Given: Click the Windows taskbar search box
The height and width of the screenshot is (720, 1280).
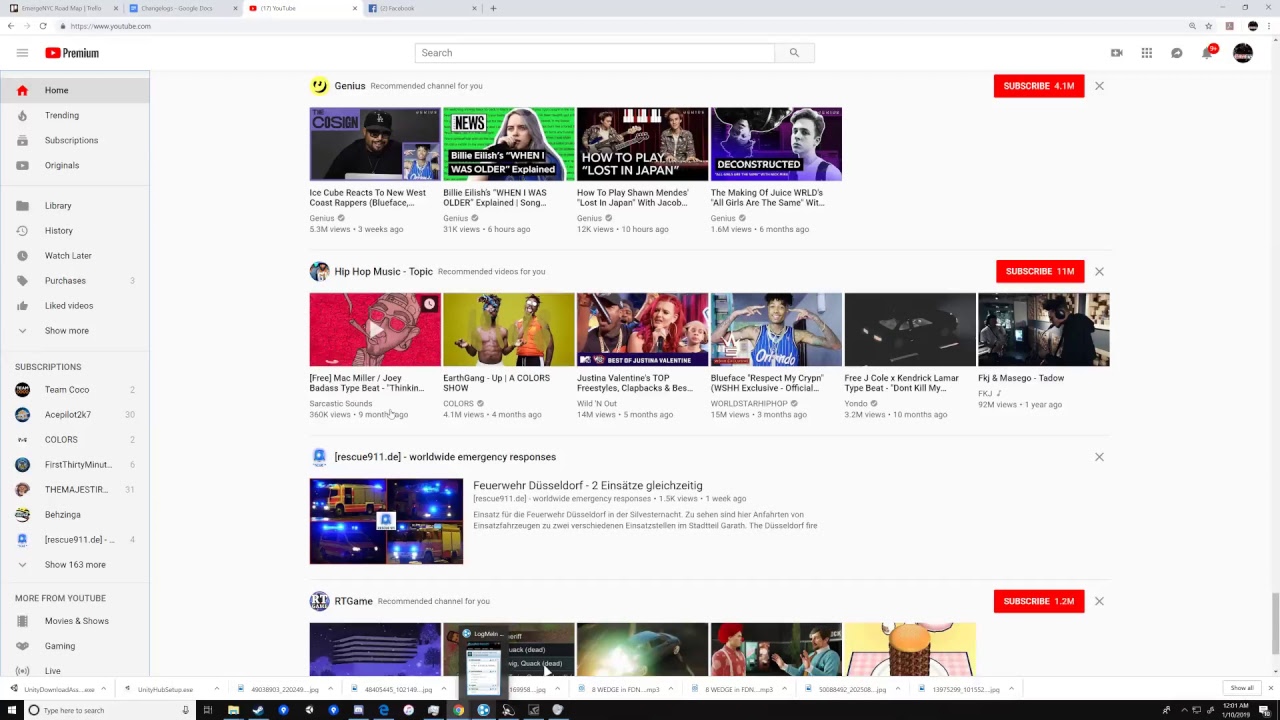Looking at the screenshot, I should 108,710.
